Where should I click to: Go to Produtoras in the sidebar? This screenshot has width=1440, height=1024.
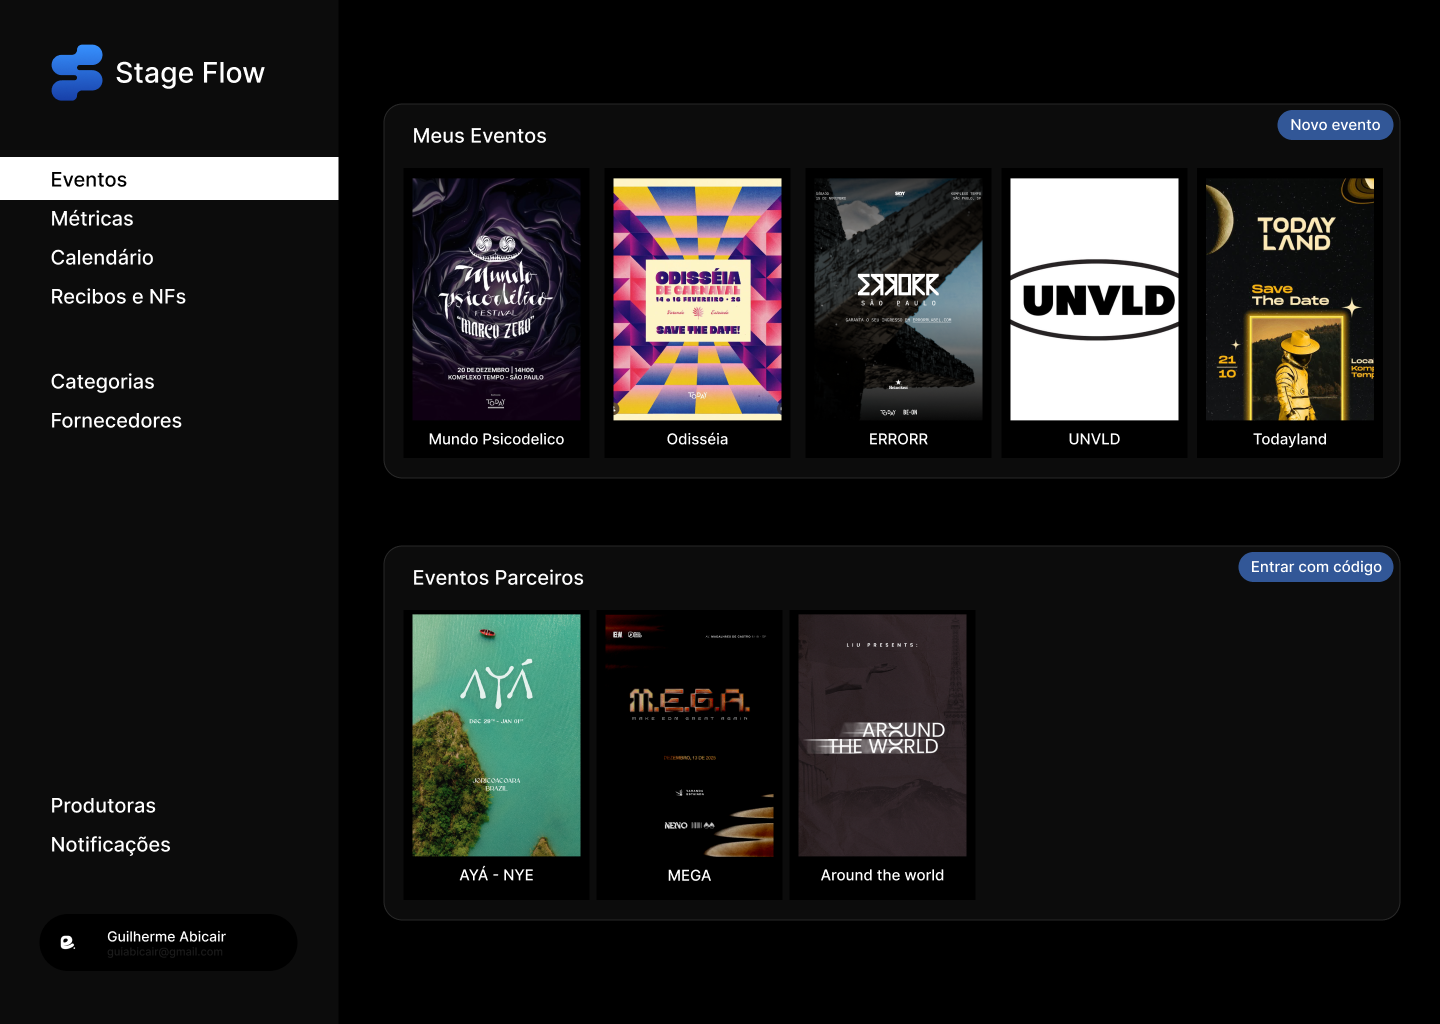(x=103, y=806)
